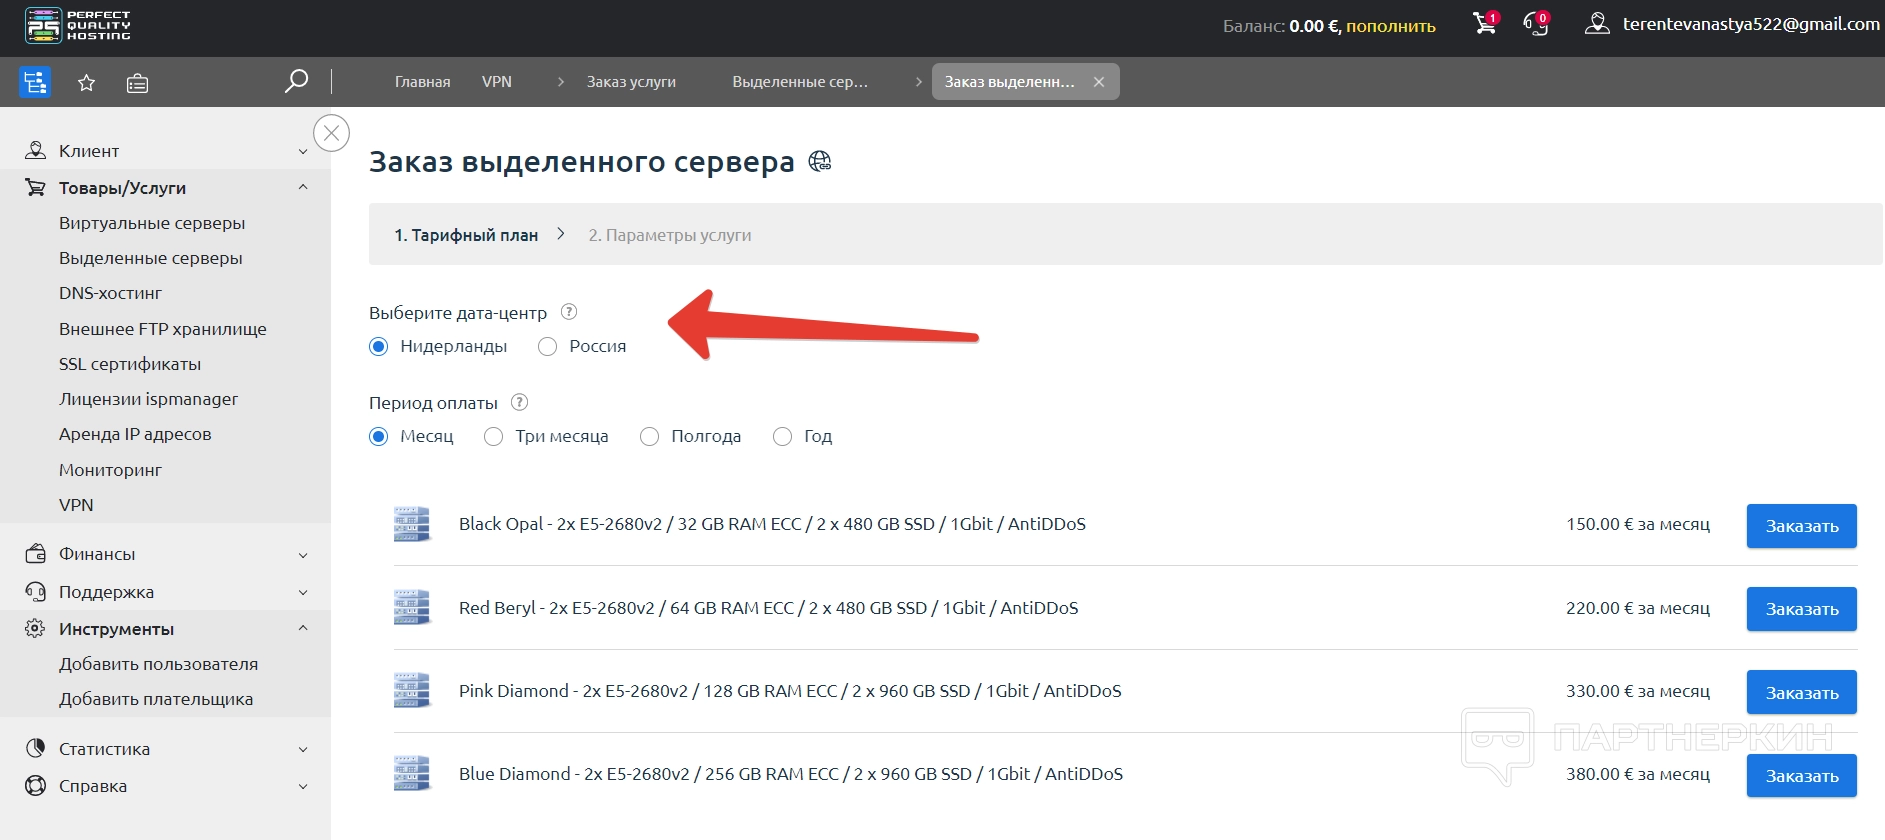1885x840 pixels.
Task: Click the Perfect Quality Hosting logo
Action: 78,26
